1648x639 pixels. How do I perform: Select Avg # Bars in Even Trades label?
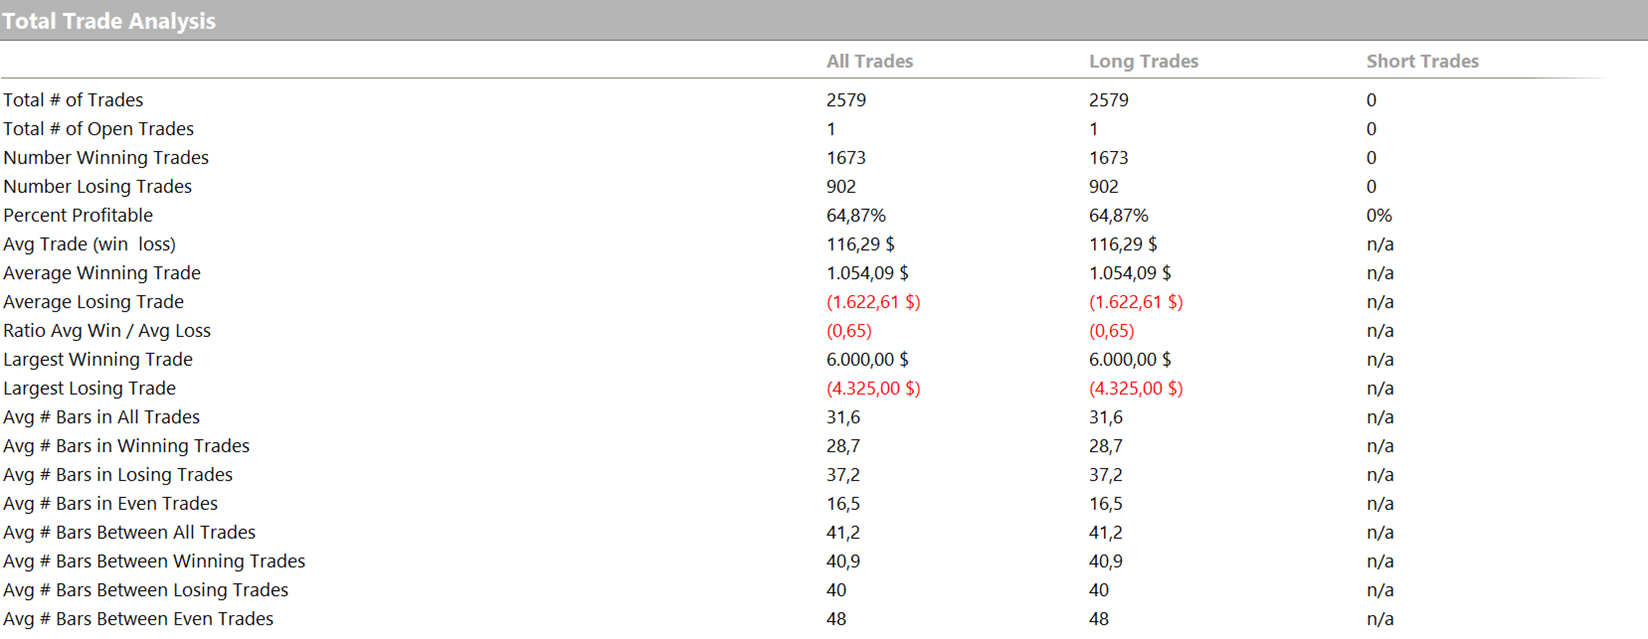110,504
